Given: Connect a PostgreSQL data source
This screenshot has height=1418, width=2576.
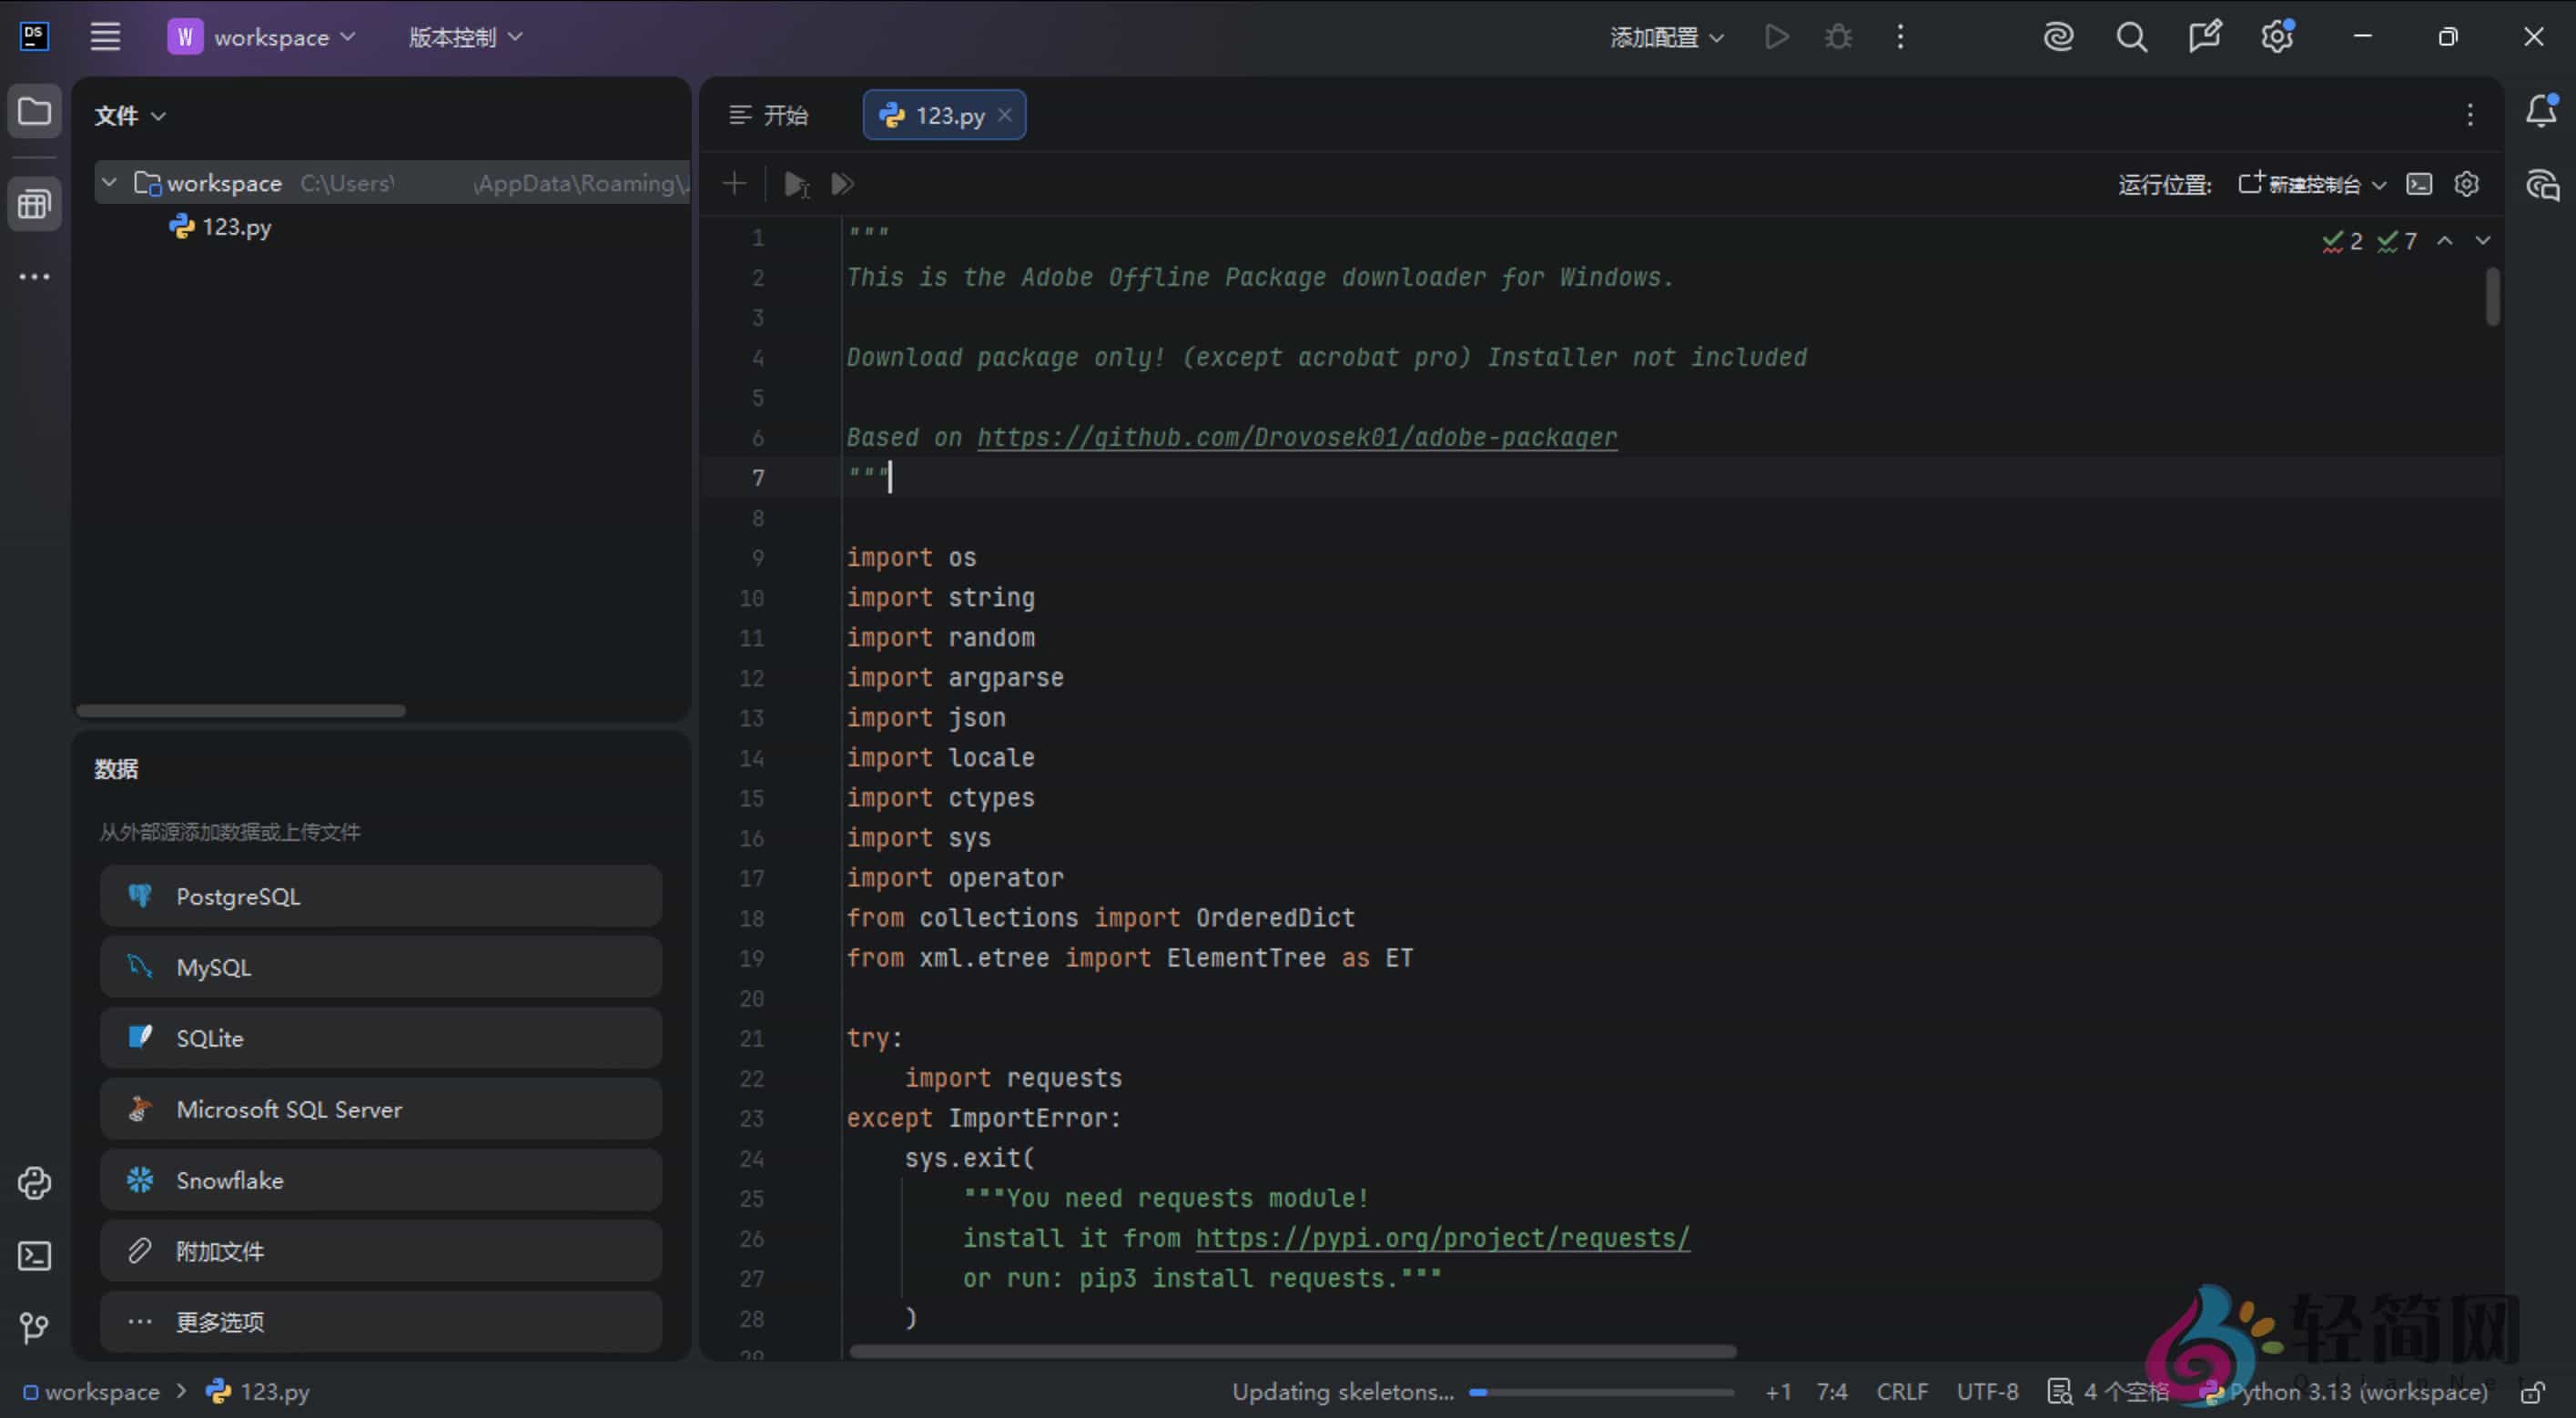Looking at the screenshot, I should [380, 895].
